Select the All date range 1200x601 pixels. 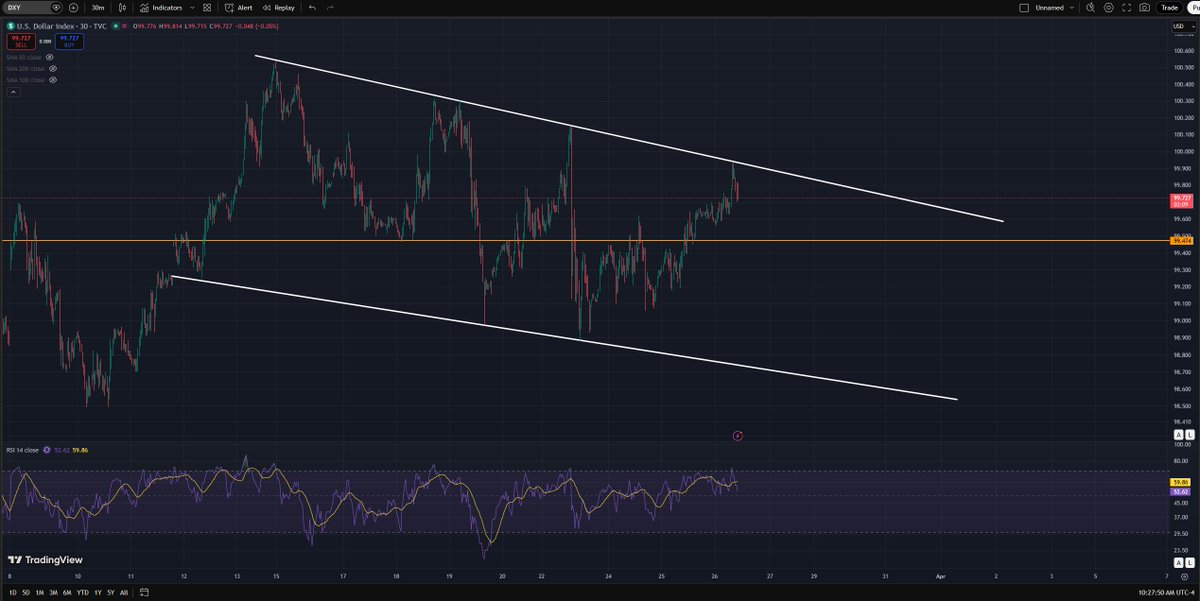coord(123,592)
